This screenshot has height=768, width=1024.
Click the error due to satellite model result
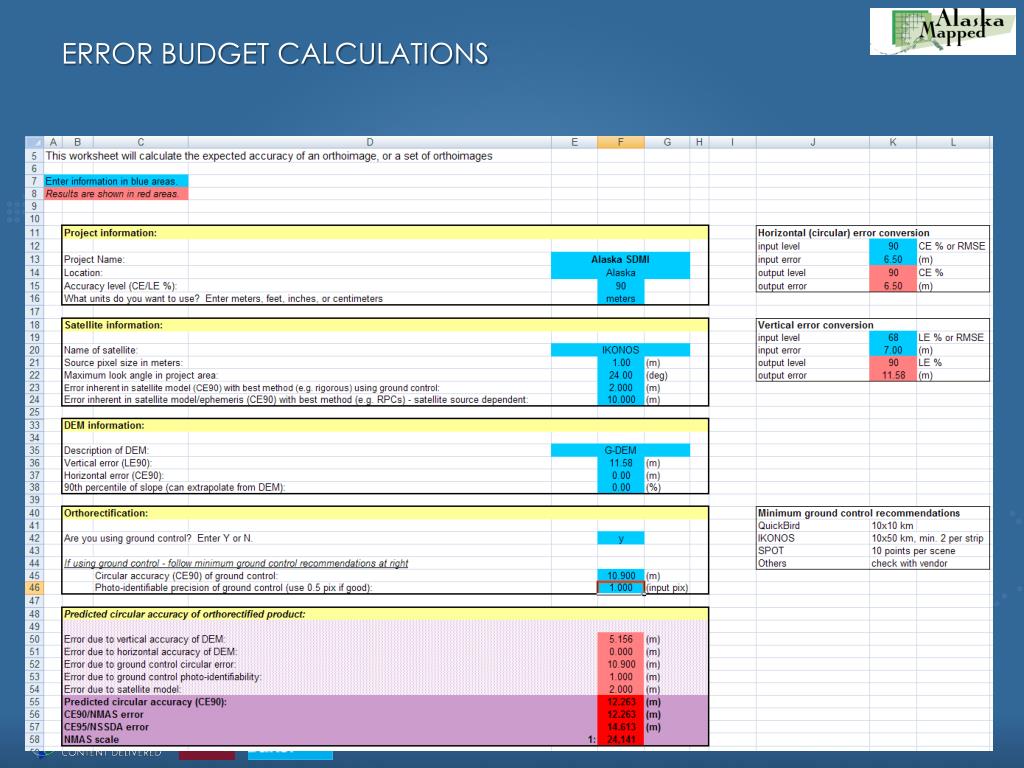[620, 689]
